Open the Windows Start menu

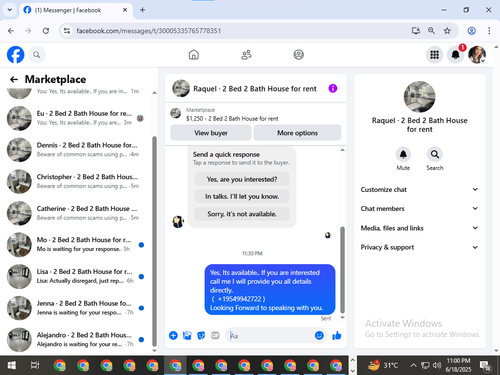[x=11, y=365]
